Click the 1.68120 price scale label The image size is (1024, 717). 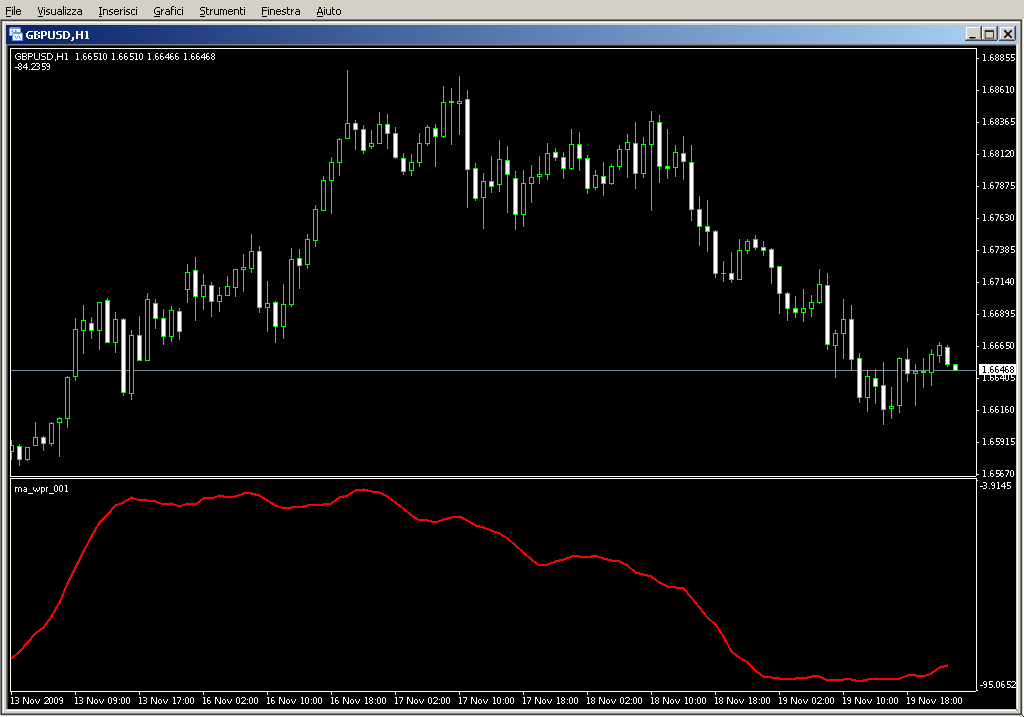(999, 153)
